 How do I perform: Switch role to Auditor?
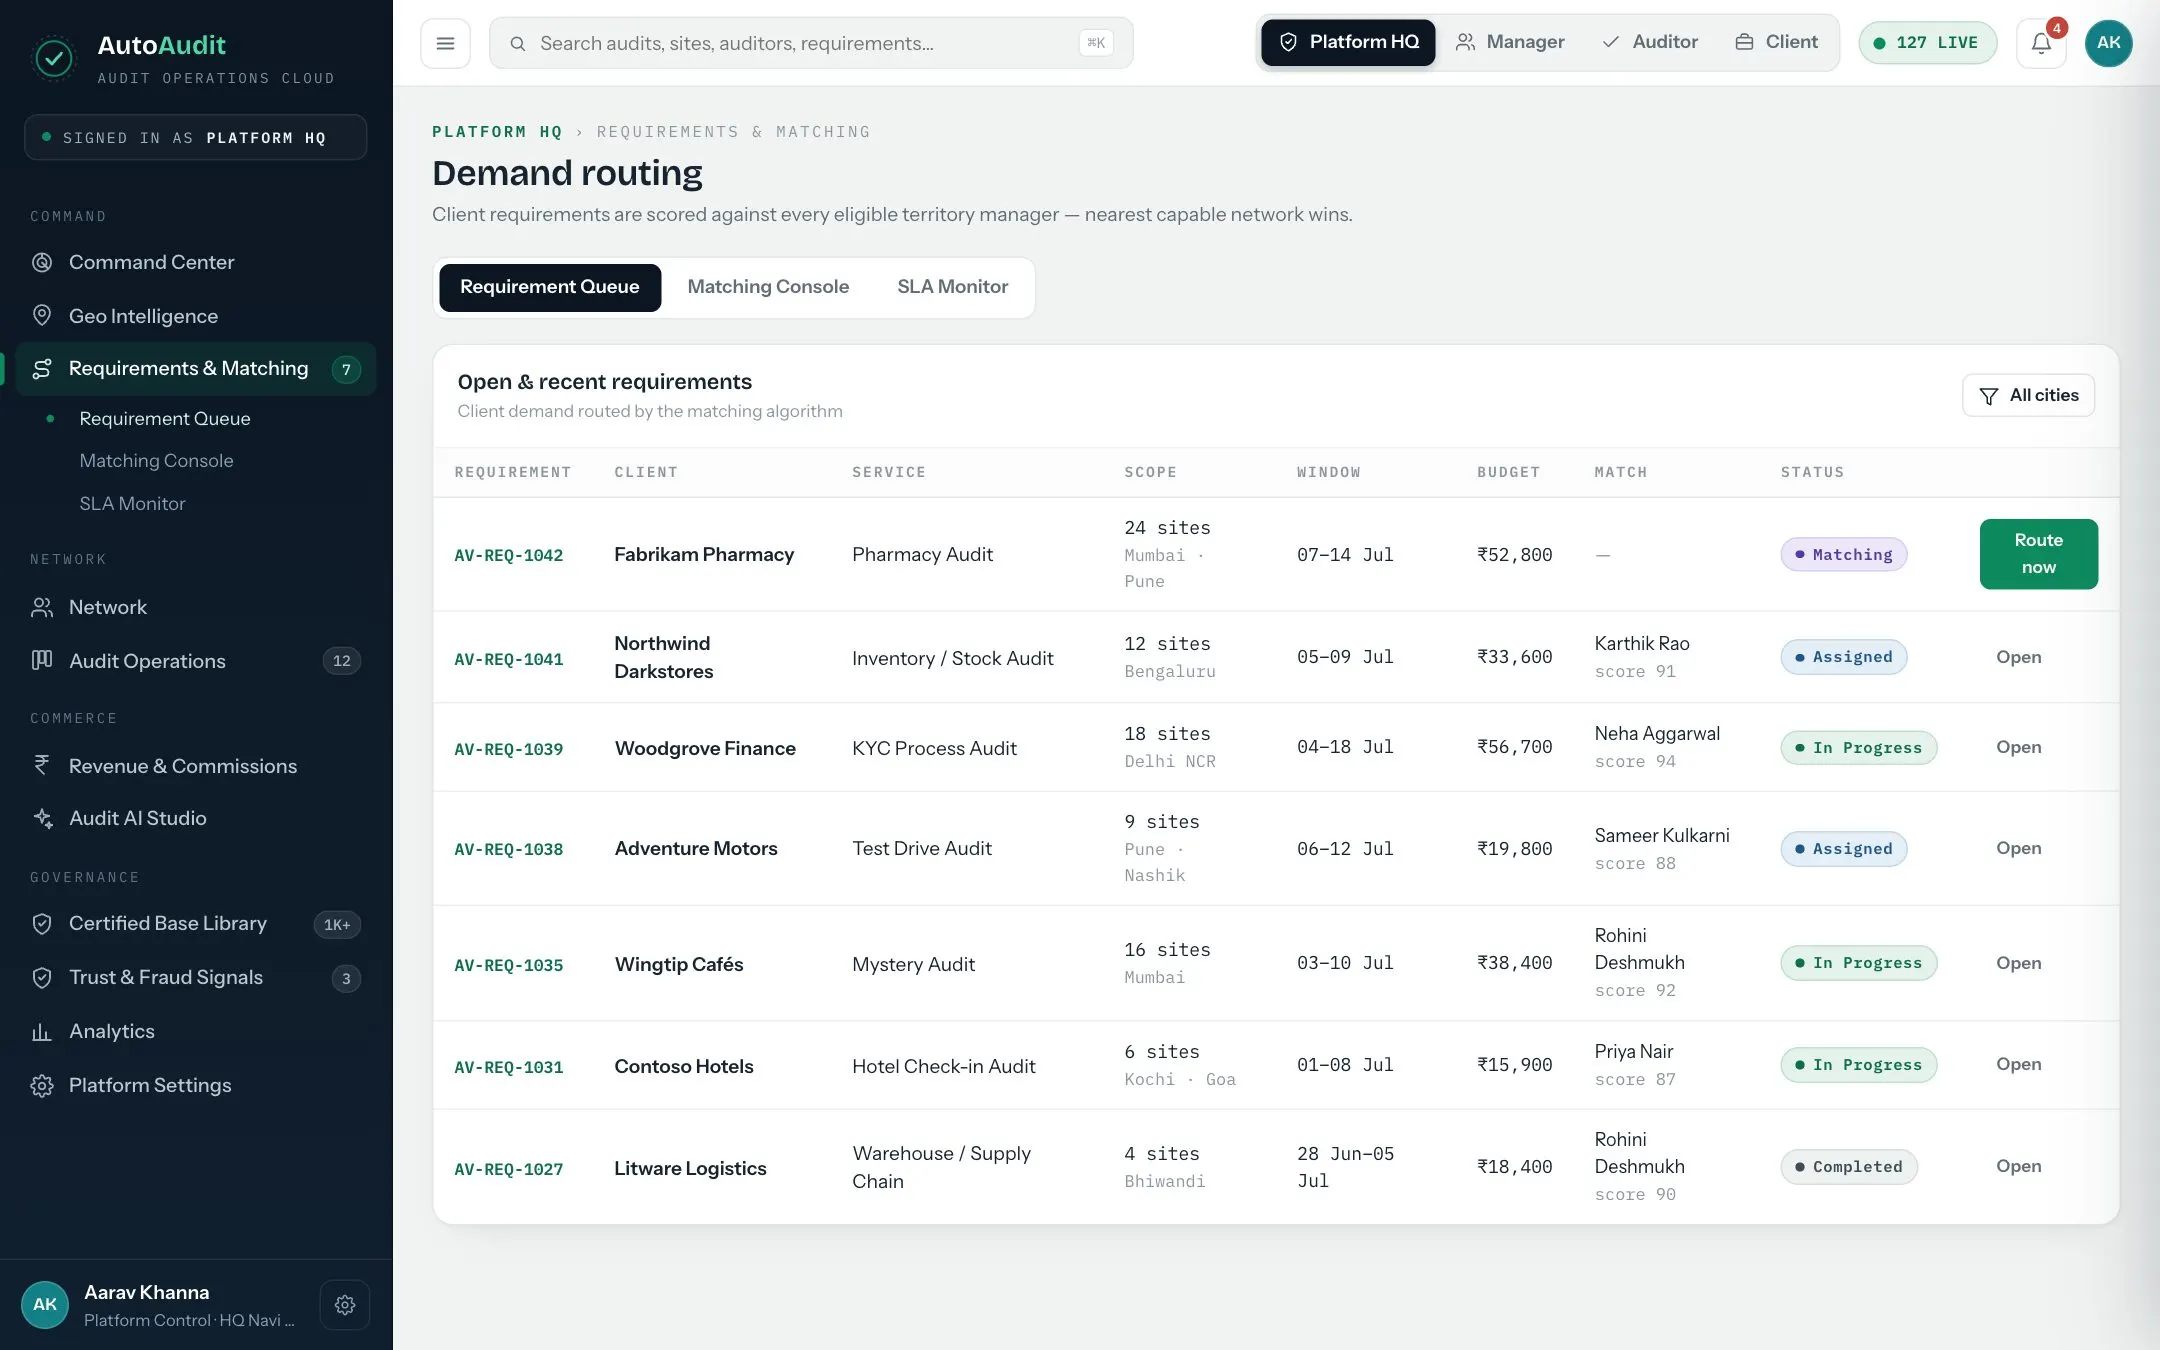coord(1650,42)
